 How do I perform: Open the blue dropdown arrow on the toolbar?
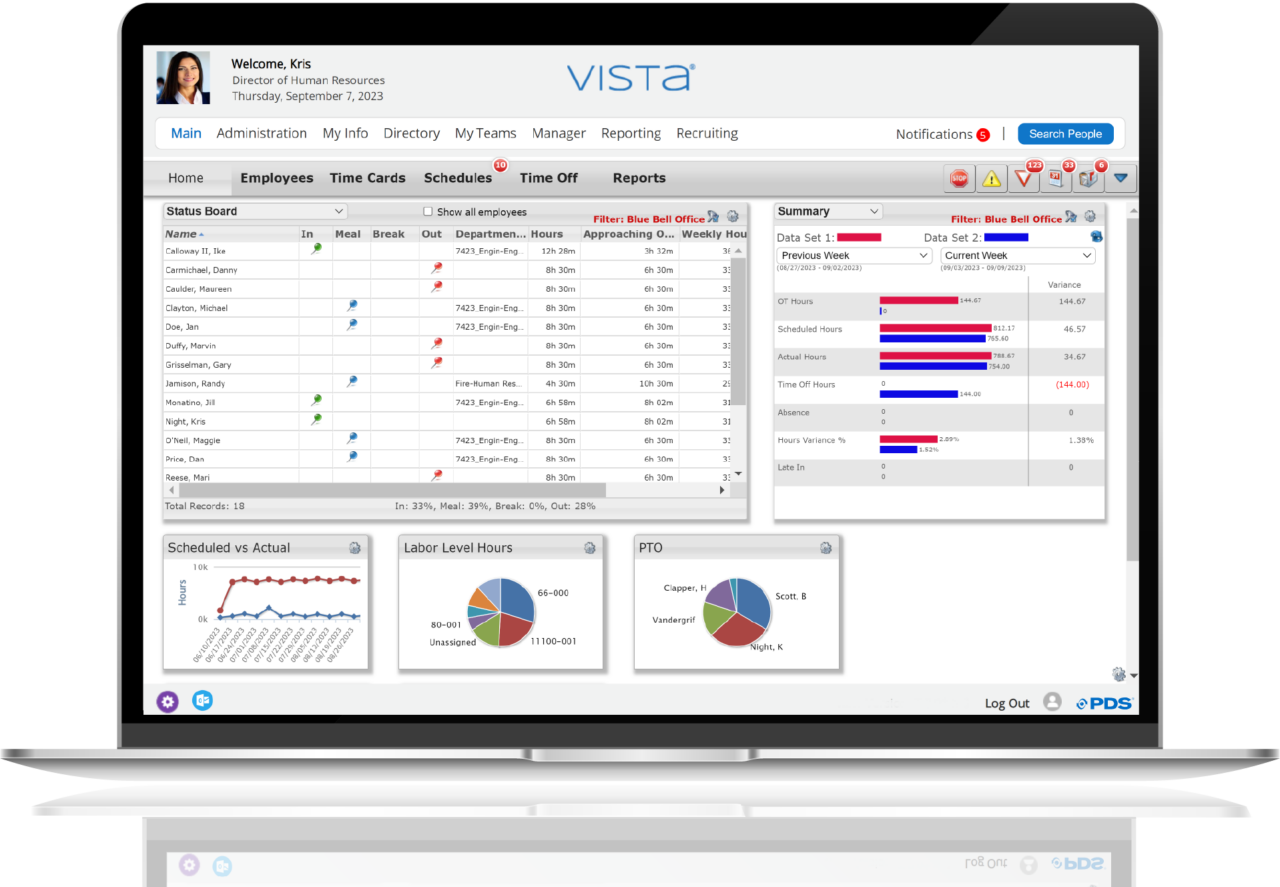[1120, 178]
